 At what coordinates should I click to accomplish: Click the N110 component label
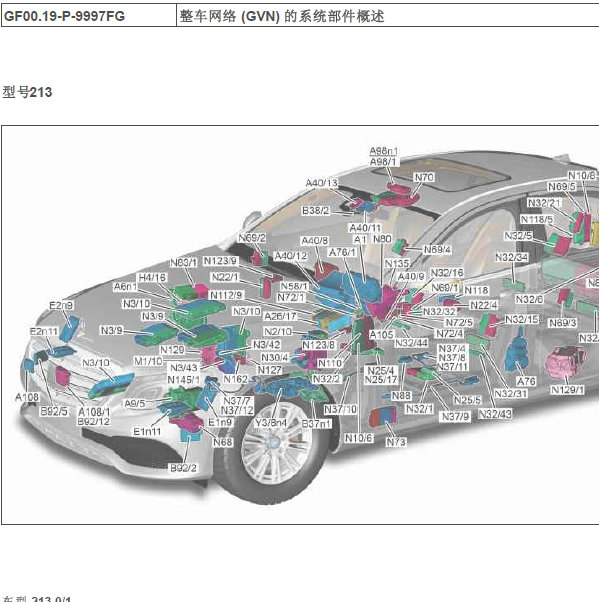(330, 364)
